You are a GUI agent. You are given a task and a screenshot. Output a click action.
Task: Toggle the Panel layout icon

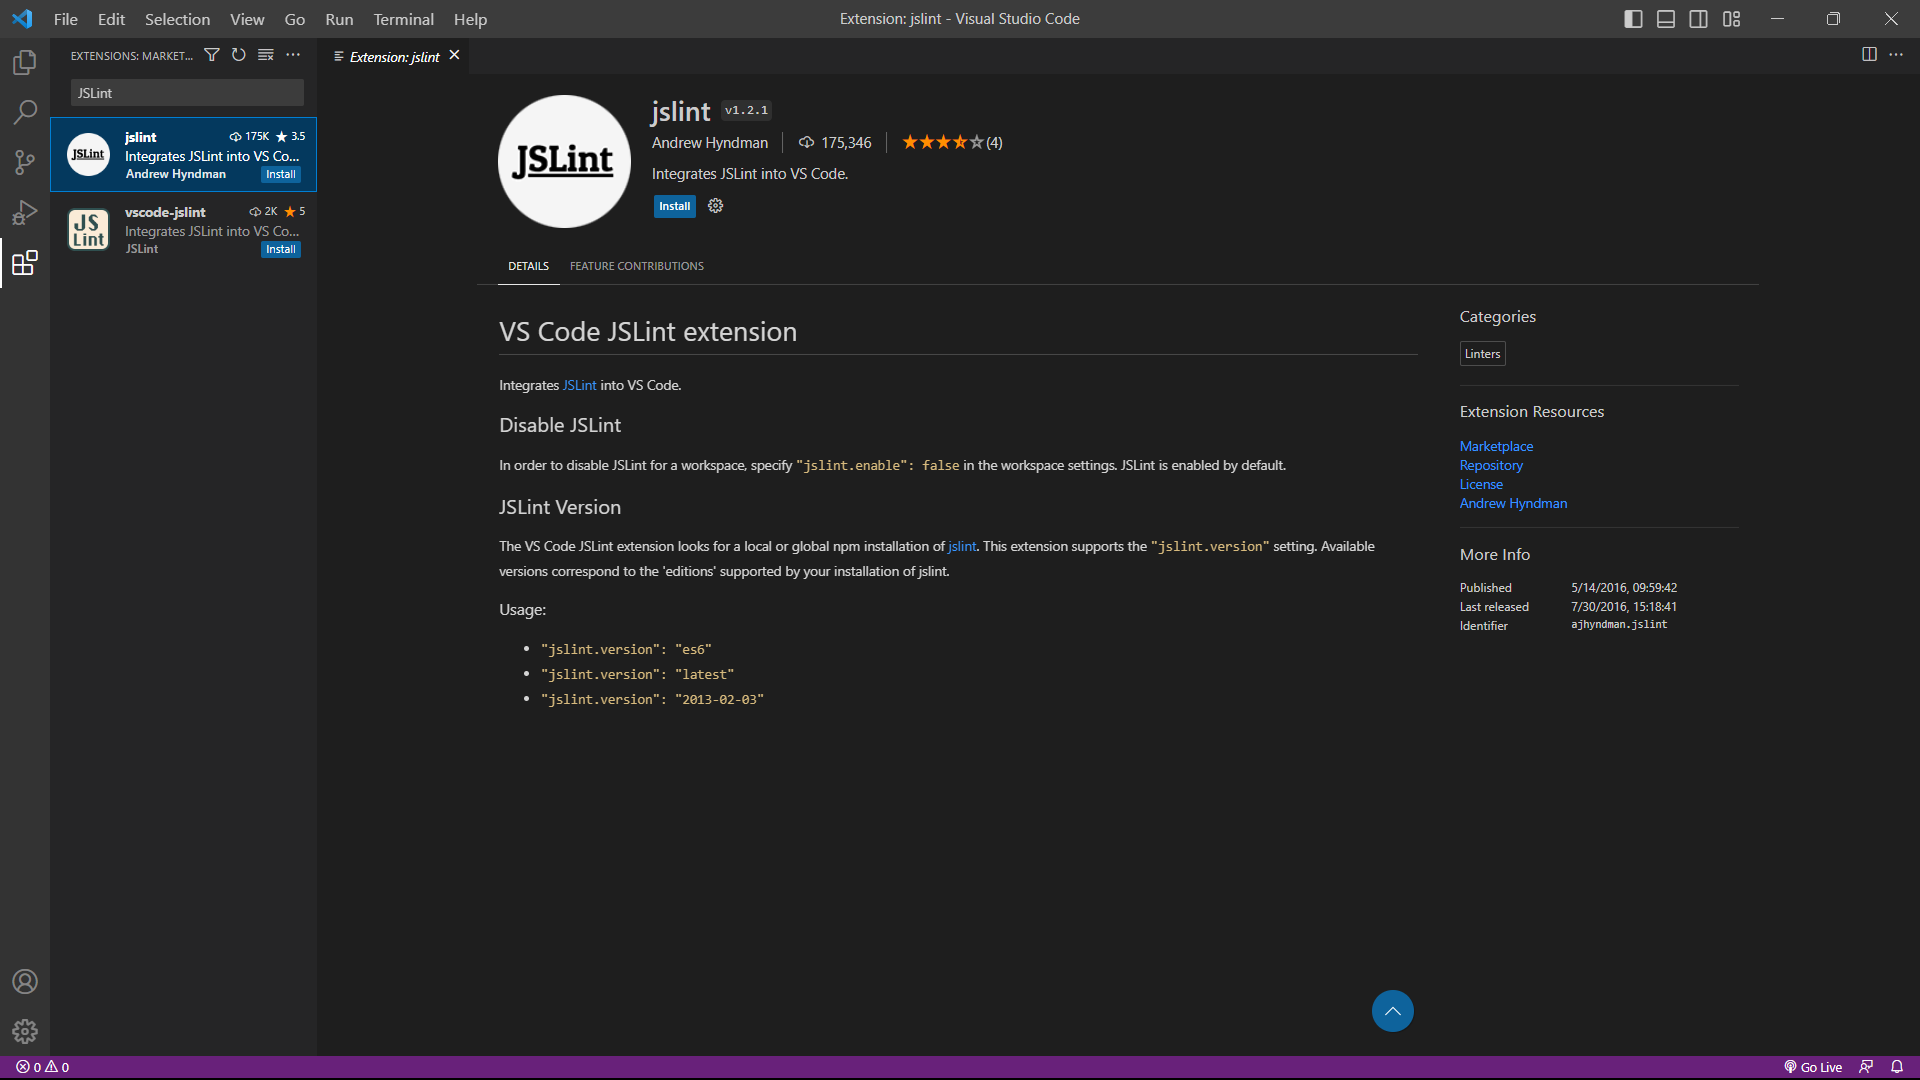click(x=1666, y=19)
